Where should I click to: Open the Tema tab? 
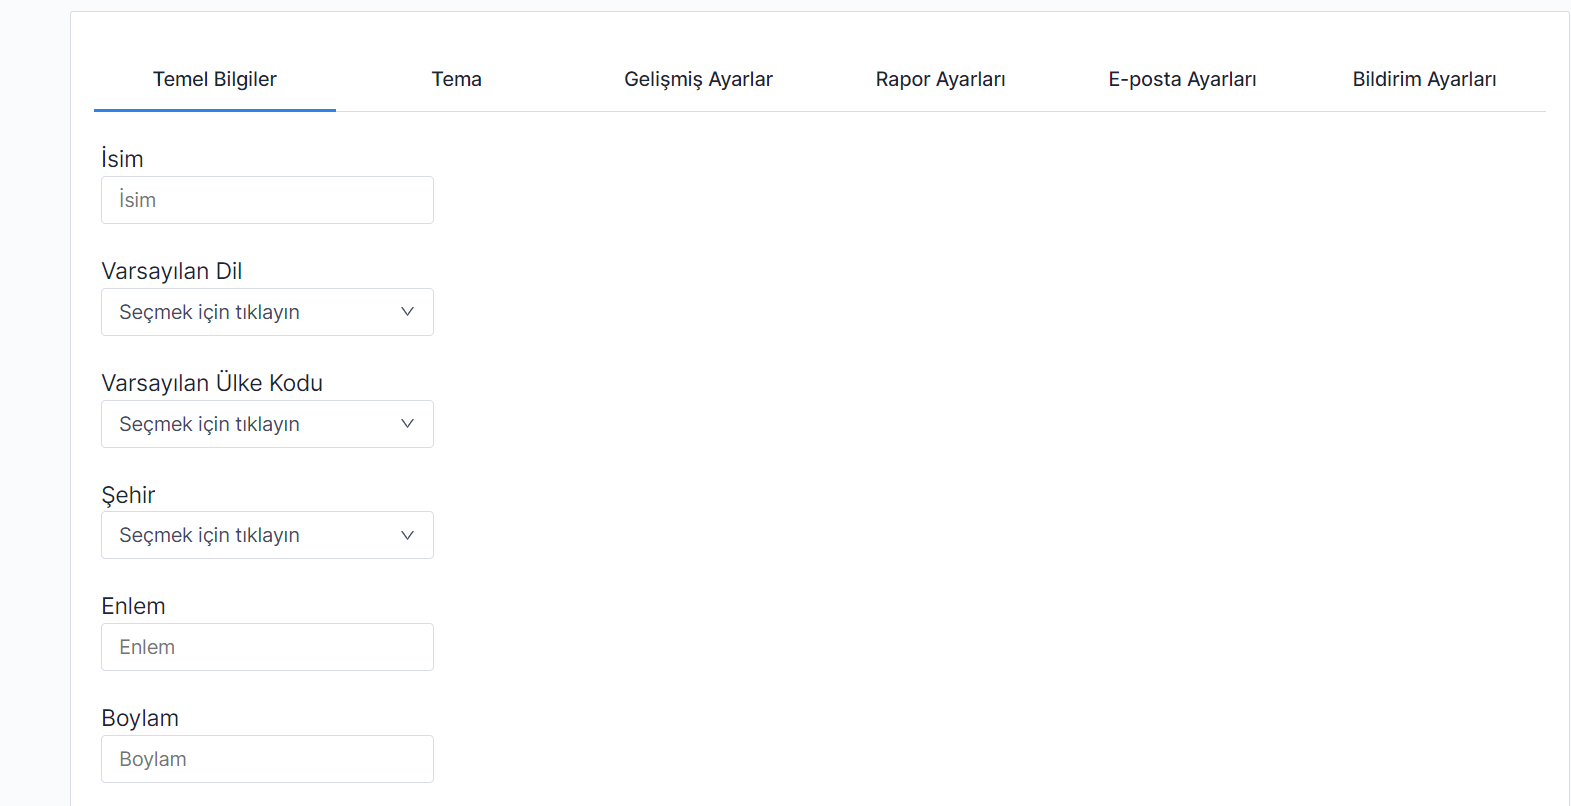pyautogui.click(x=456, y=79)
